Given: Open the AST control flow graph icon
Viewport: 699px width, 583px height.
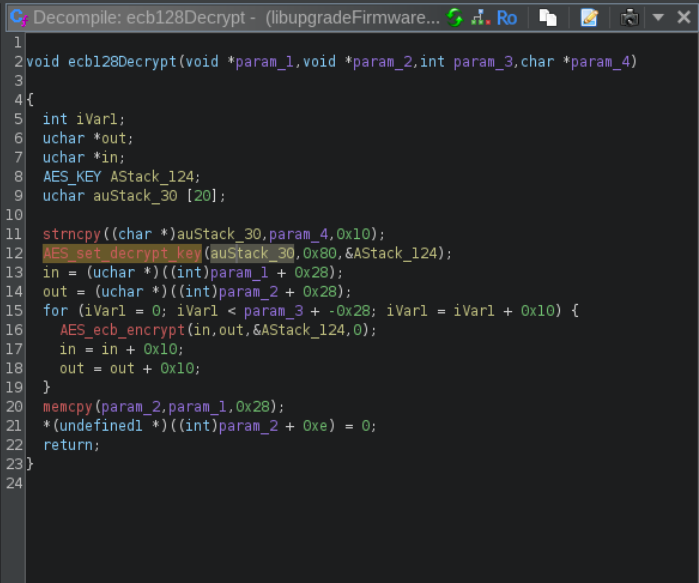Looking at the screenshot, I should (x=481, y=18).
